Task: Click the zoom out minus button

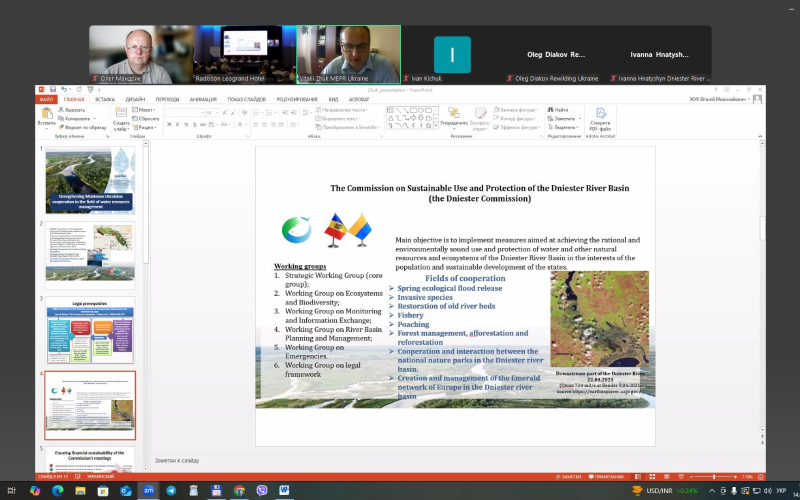Action: tap(691, 477)
